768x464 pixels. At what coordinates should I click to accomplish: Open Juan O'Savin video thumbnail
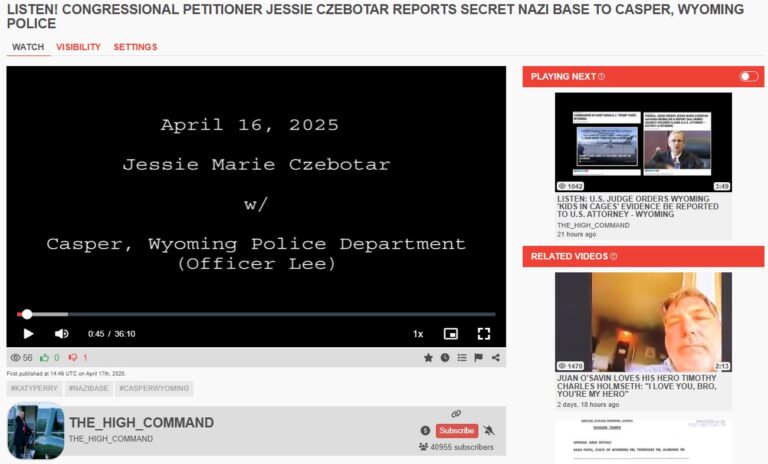tap(643, 322)
